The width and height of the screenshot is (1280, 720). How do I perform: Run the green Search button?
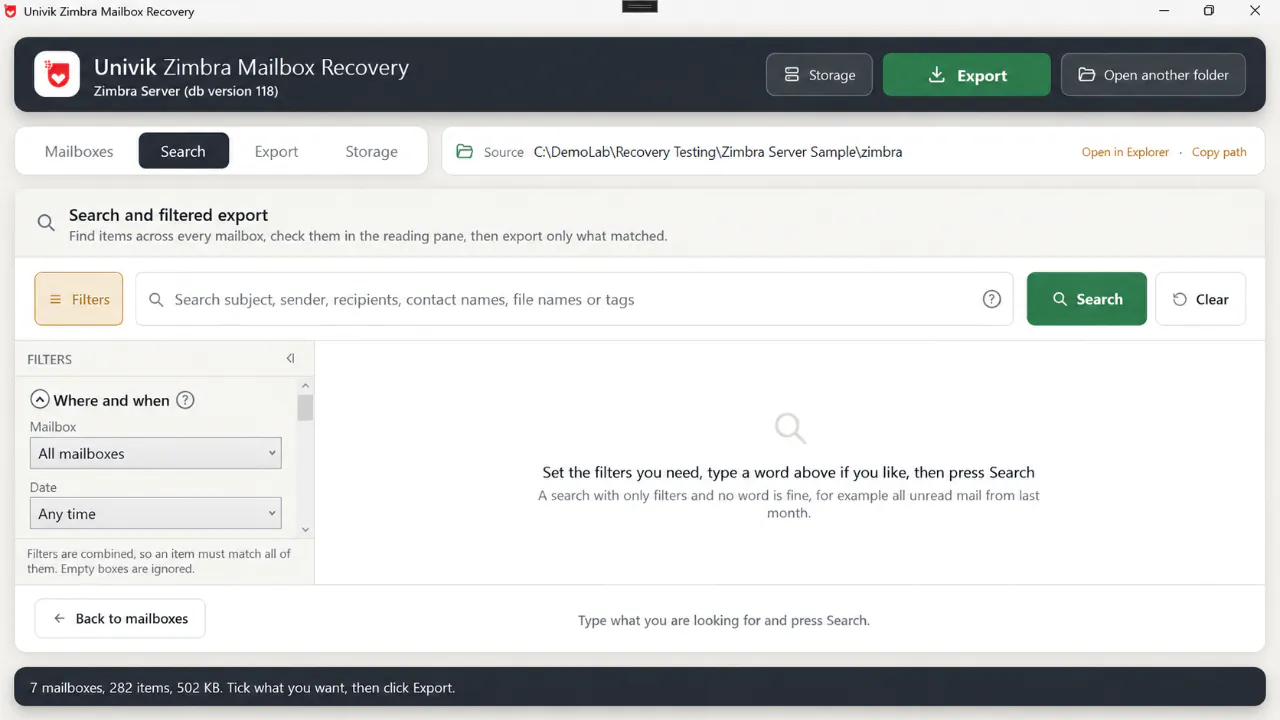point(1087,299)
